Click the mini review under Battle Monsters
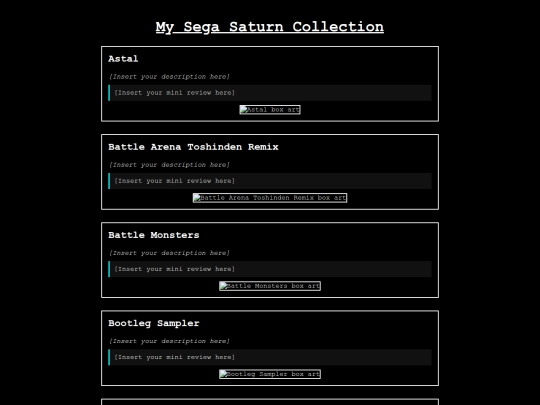Image resolution: width=540 pixels, height=405 pixels. point(270,269)
